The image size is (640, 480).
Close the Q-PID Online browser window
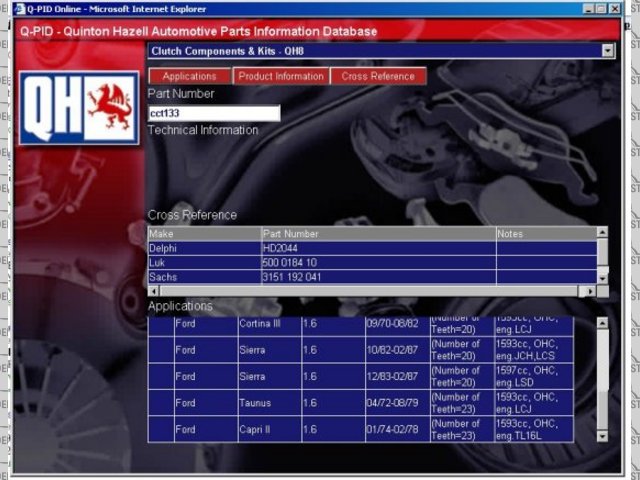(614, 8)
